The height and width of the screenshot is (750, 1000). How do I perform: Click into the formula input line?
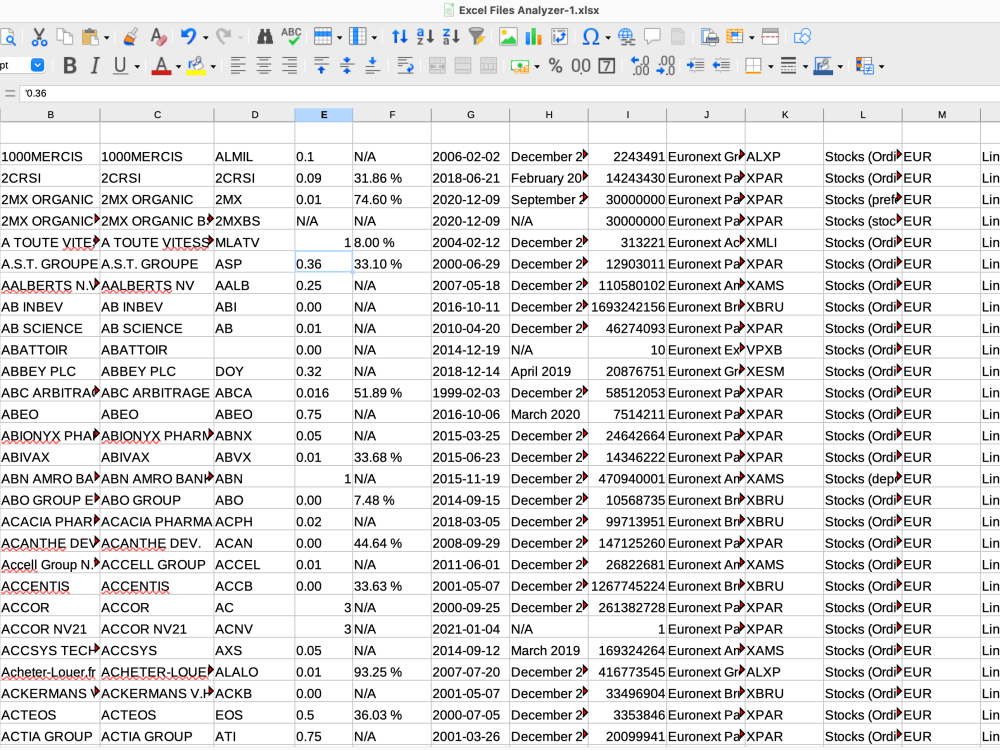(509, 93)
